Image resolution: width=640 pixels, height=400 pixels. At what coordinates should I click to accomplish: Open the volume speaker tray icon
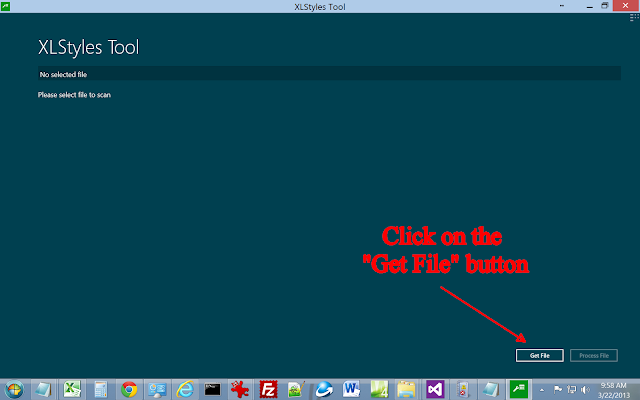click(585, 390)
